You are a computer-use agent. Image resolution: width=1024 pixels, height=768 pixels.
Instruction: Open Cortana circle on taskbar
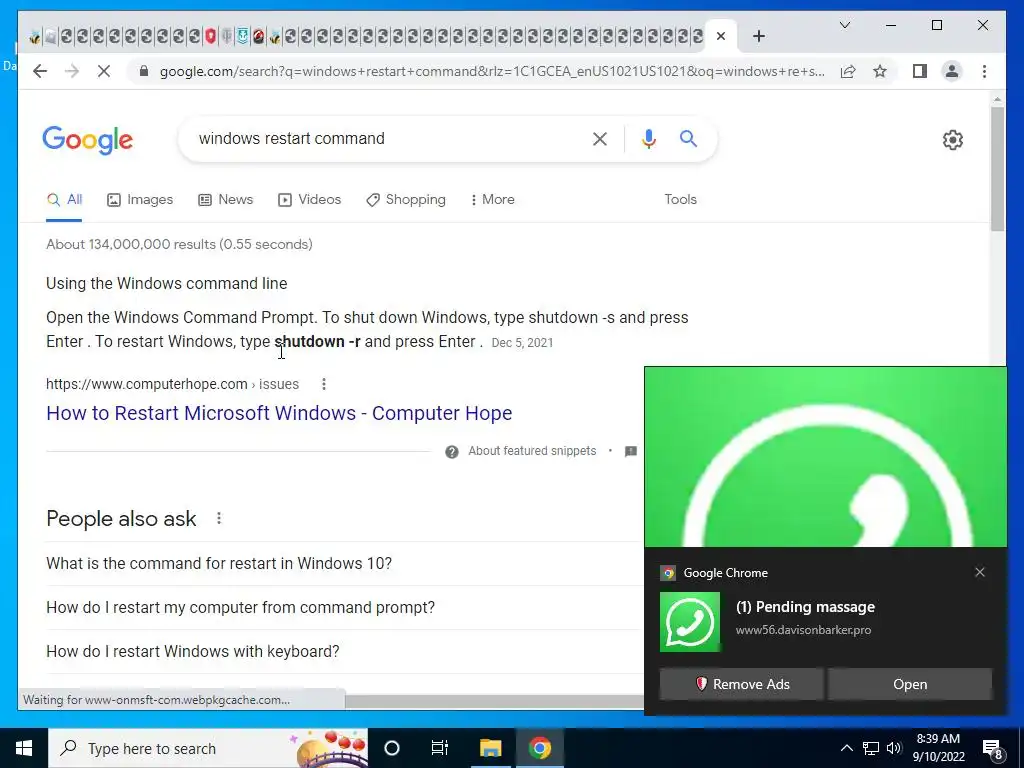[391, 748]
